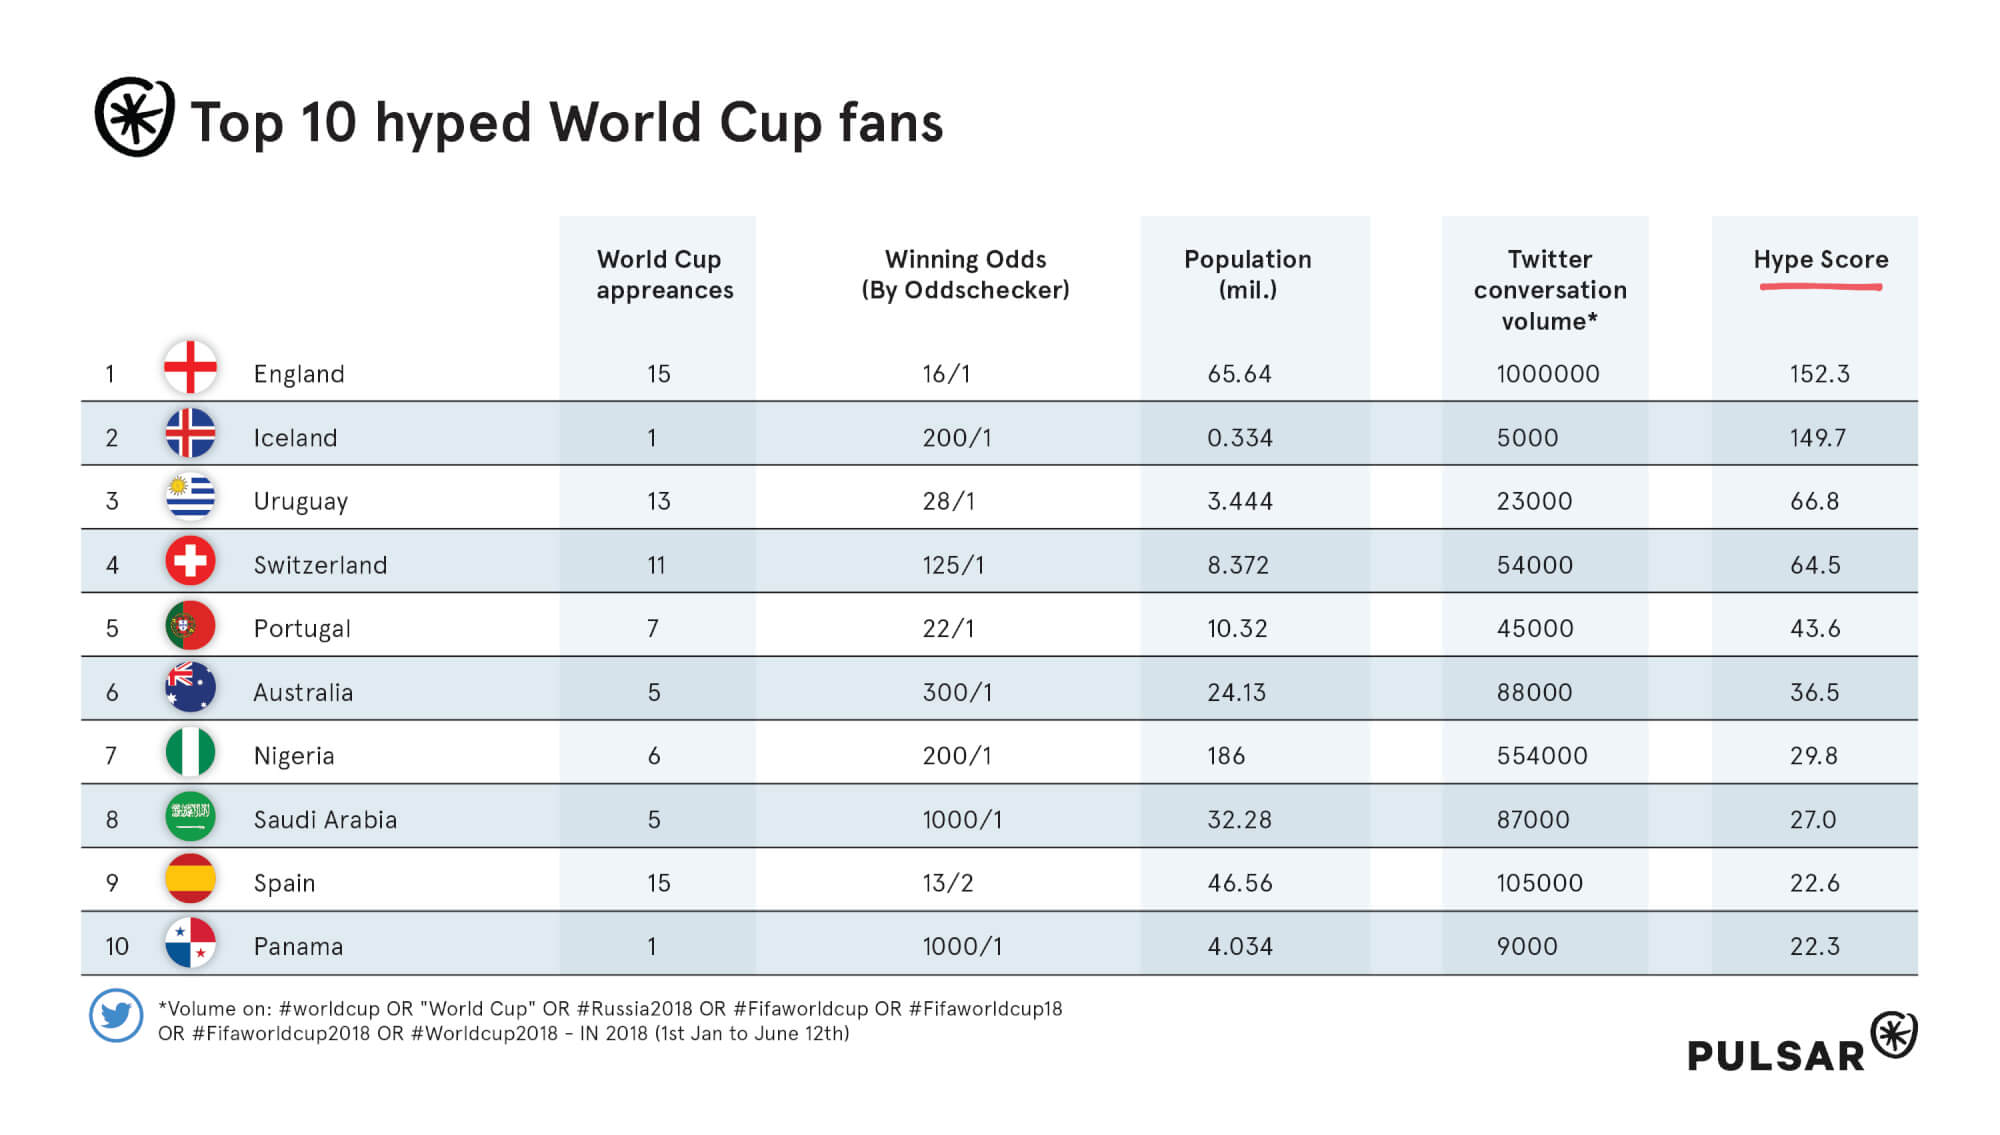Click the Population (mil.) column header
The width and height of the screenshot is (2000, 1135).
point(1247,275)
